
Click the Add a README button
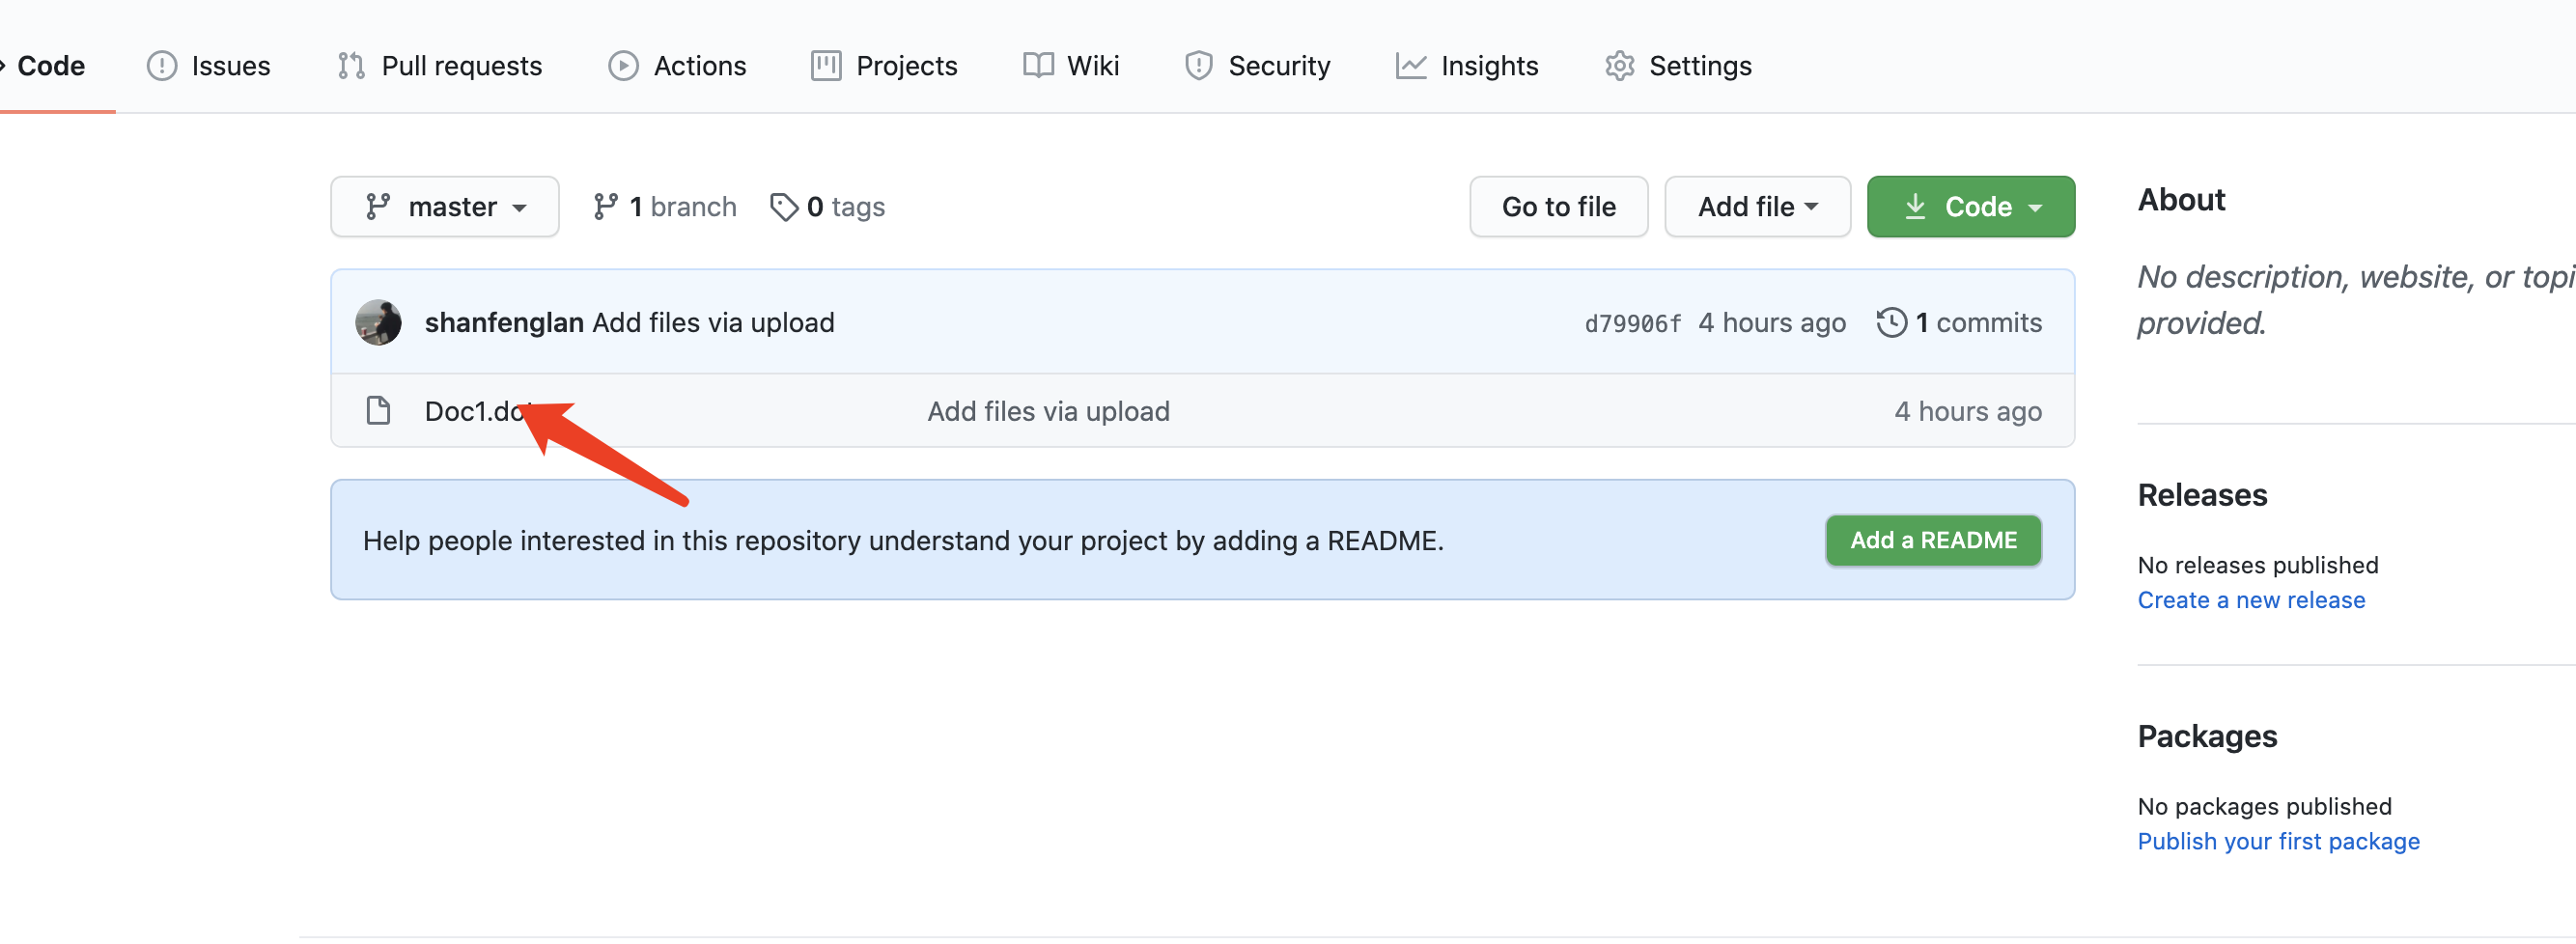1932,541
